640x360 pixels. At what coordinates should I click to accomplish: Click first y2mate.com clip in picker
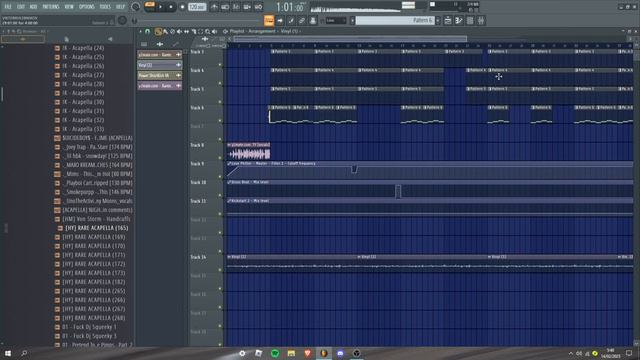pos(160,55)
